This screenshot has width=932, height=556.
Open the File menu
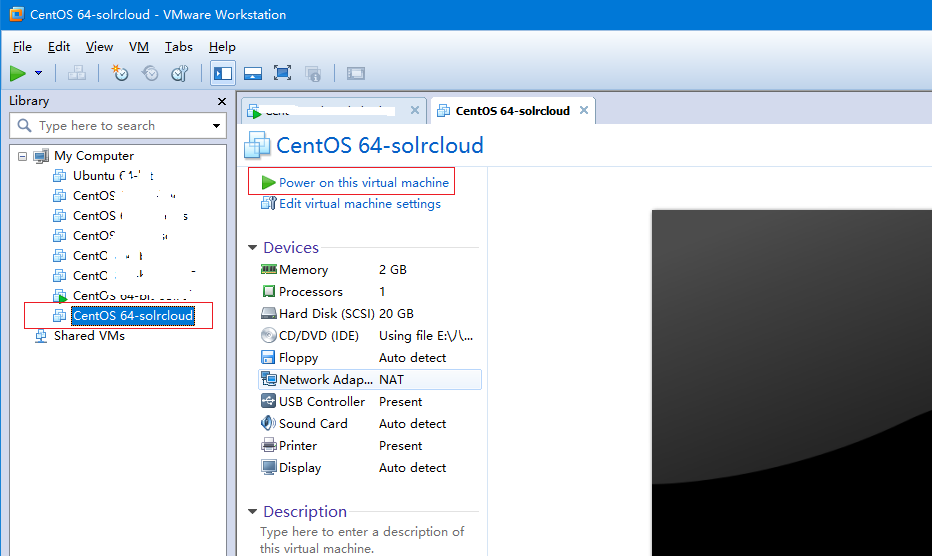click(22, 46)
